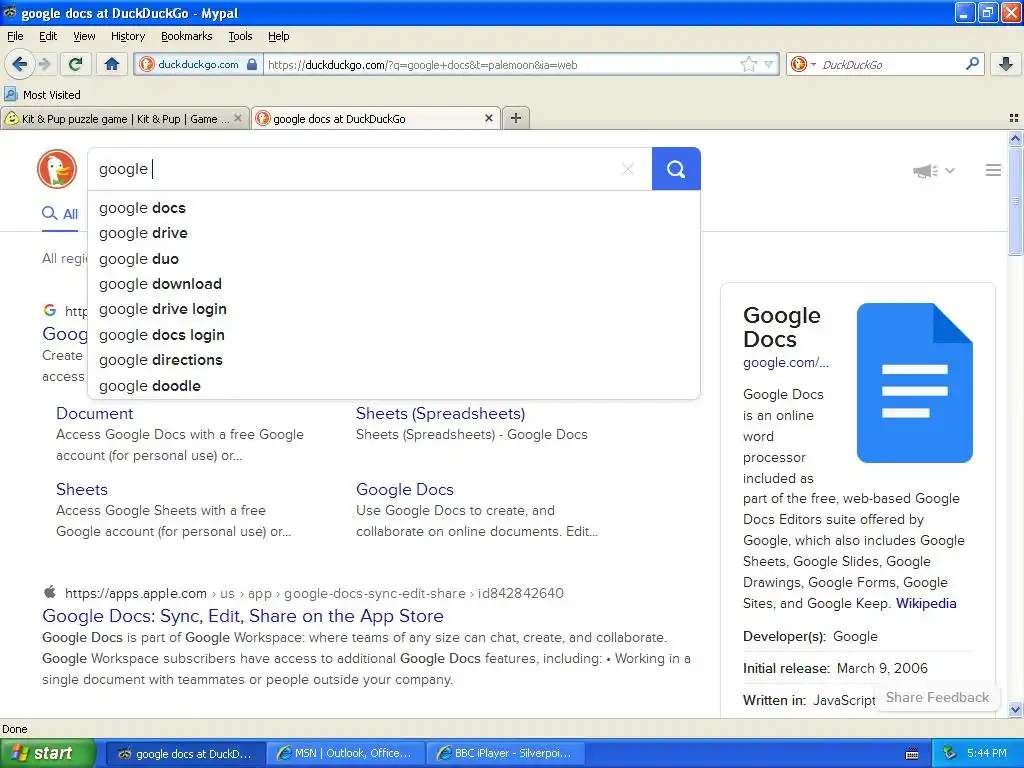Viewport: 1024px width, 768px height.
Task: Click the google docs at DuckD taskbar button
Action: 186,753
